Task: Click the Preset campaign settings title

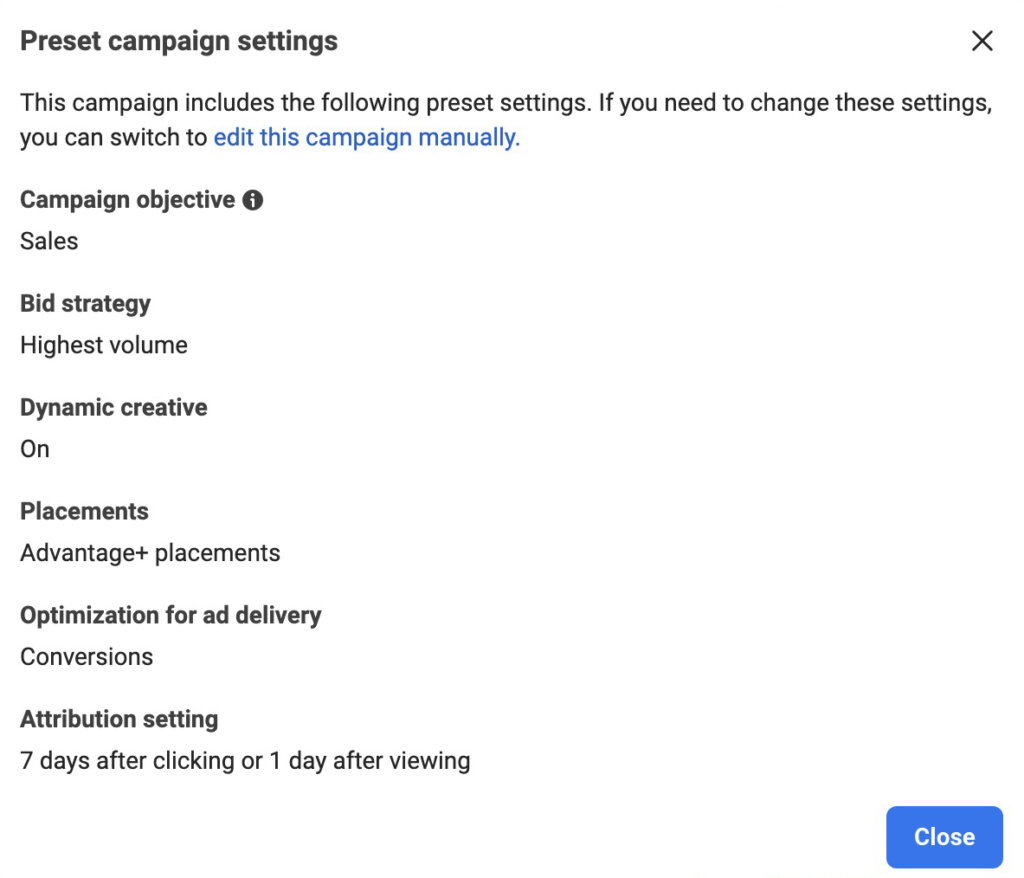Action: point(178,41)
